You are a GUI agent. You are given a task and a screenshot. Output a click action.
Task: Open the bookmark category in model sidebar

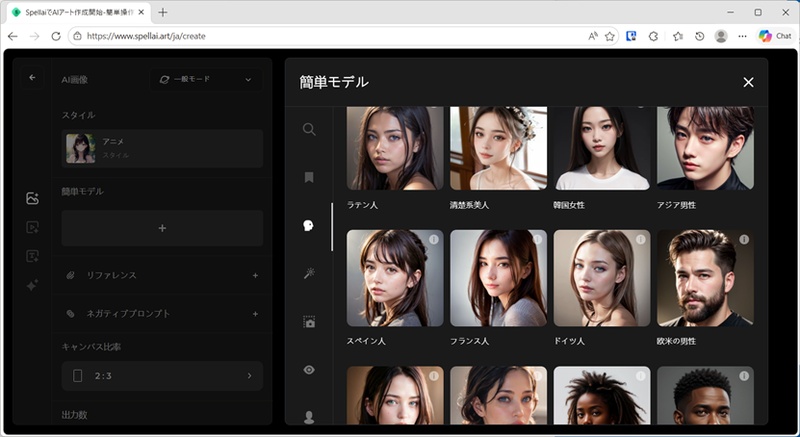pos(309,177)
